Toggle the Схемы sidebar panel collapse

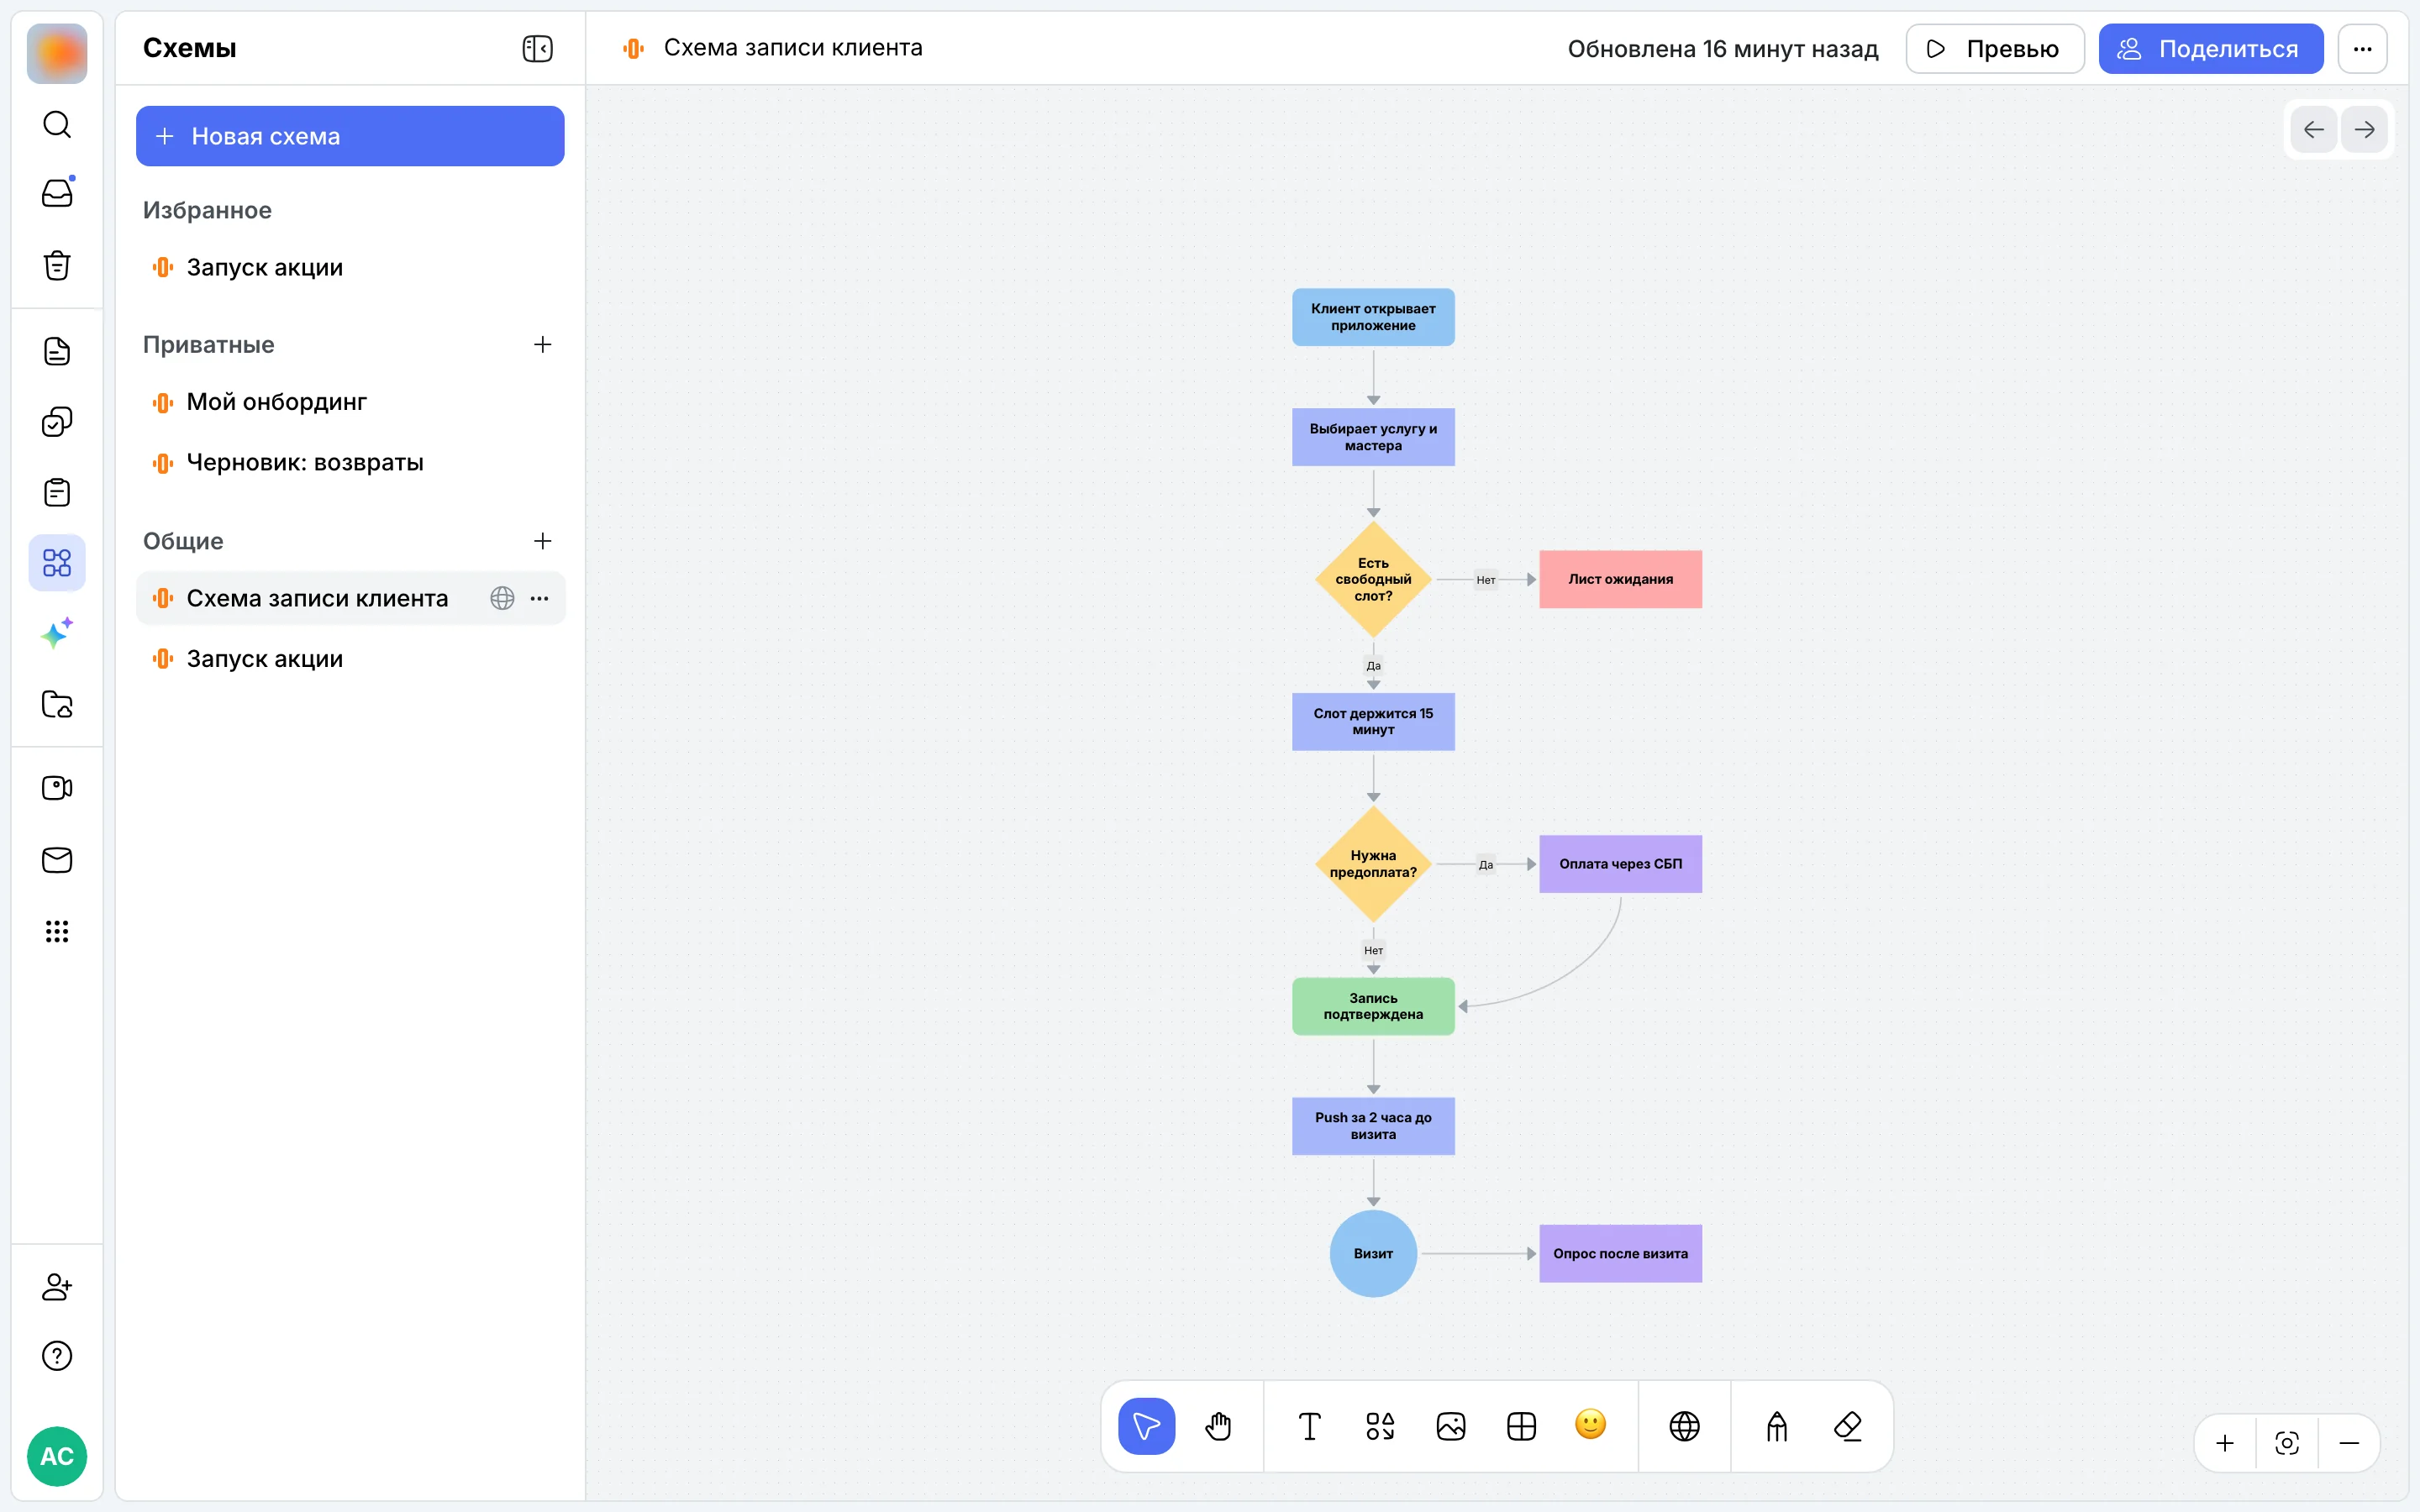(x=538, y=48)
